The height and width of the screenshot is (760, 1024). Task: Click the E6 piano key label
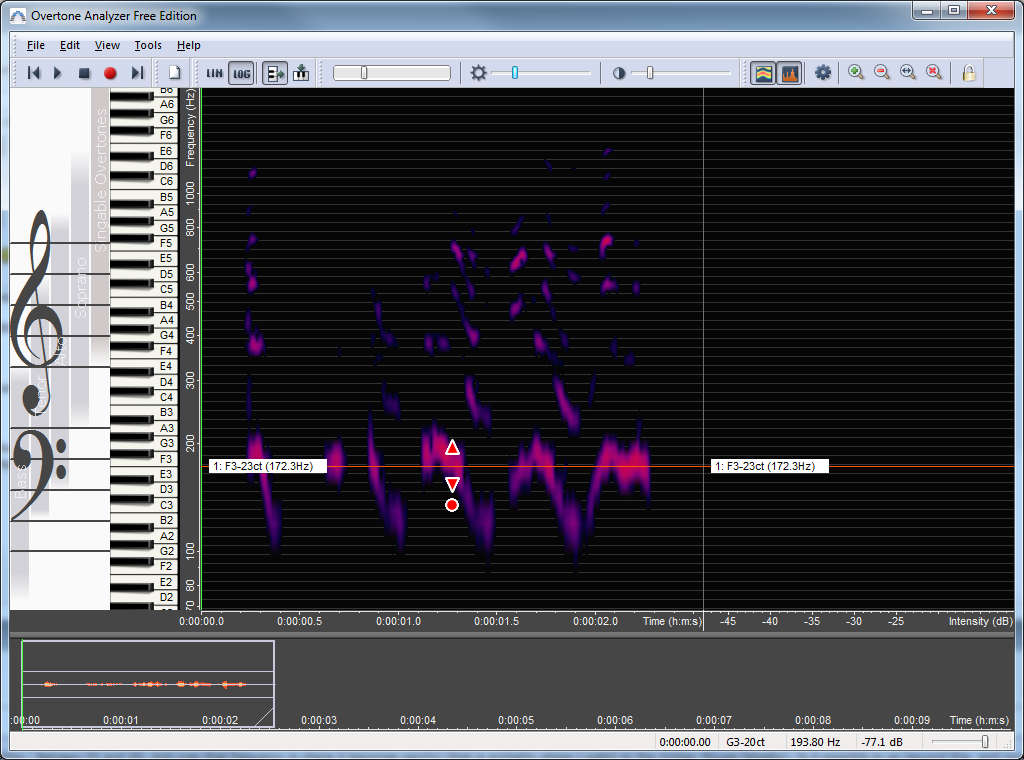tap(167, 151)
